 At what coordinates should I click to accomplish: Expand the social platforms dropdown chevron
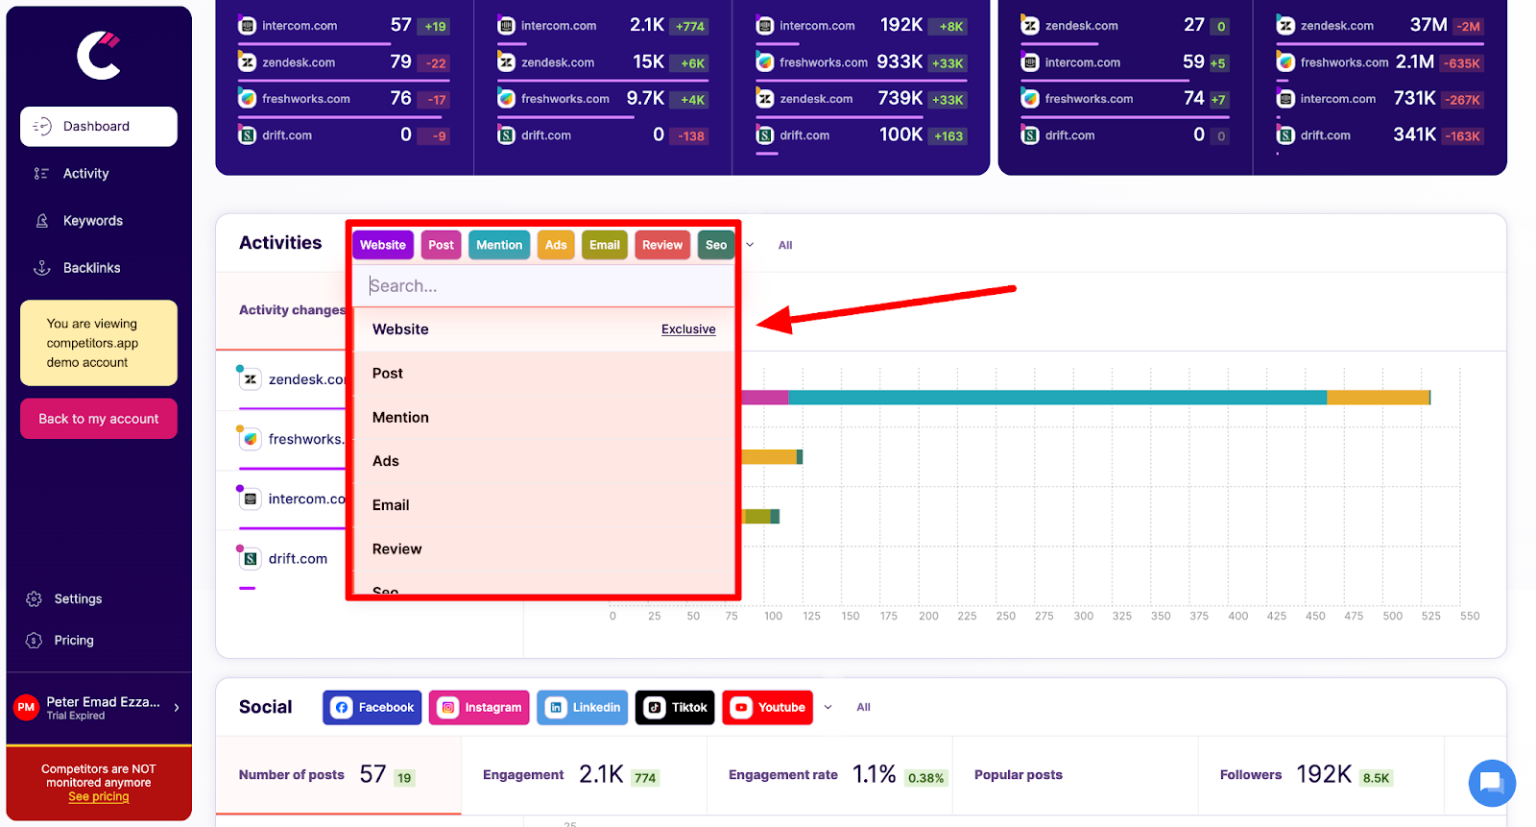pos(828,707)
